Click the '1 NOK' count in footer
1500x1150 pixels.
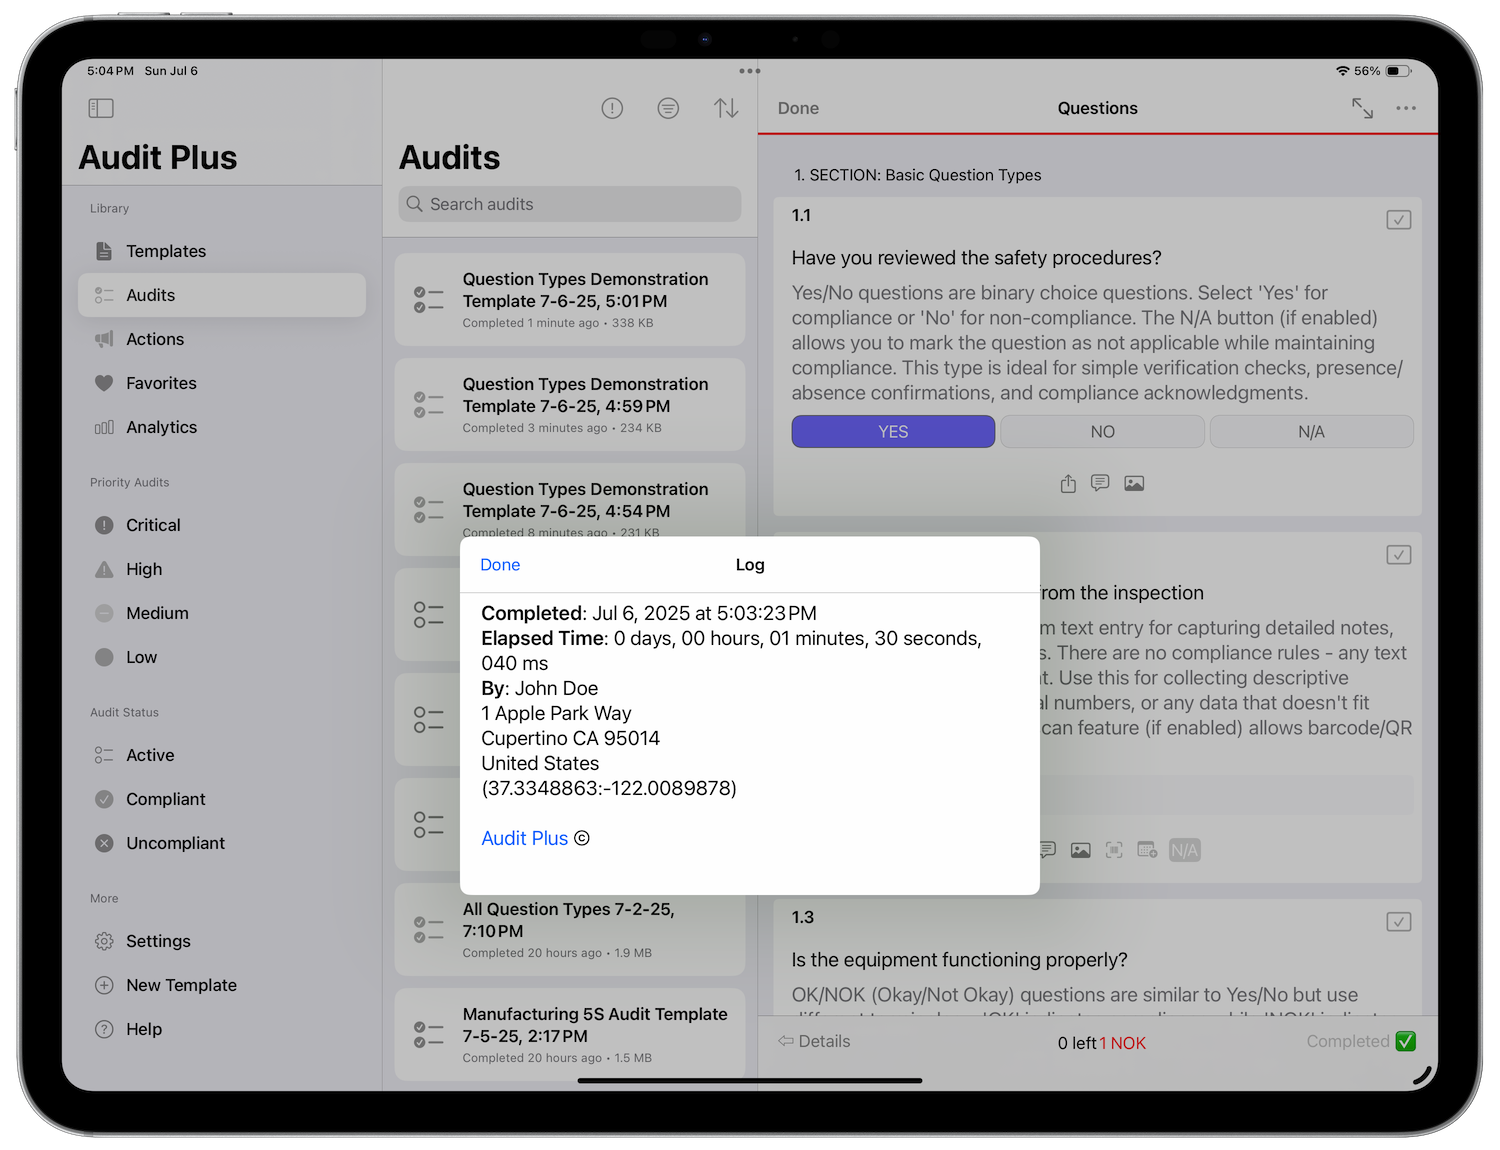click(1122, 1043)
